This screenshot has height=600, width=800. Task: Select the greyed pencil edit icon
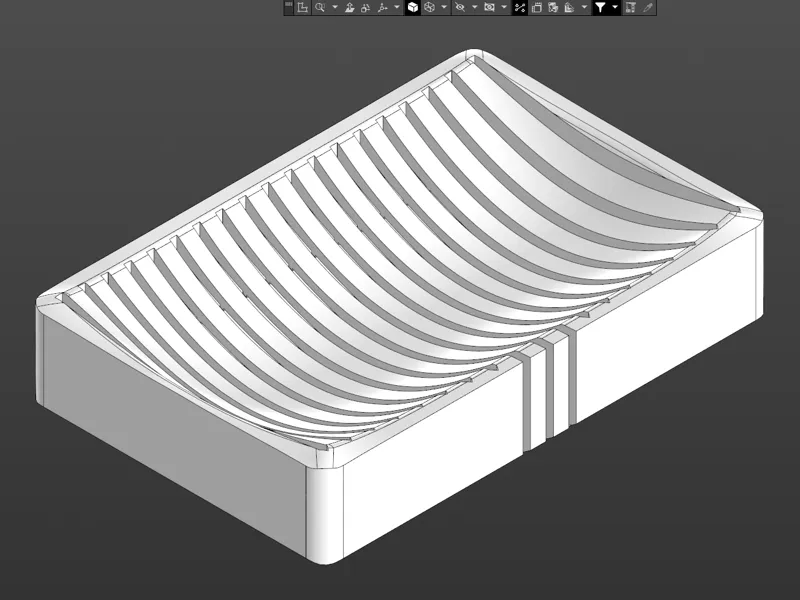tap(647, 7)
